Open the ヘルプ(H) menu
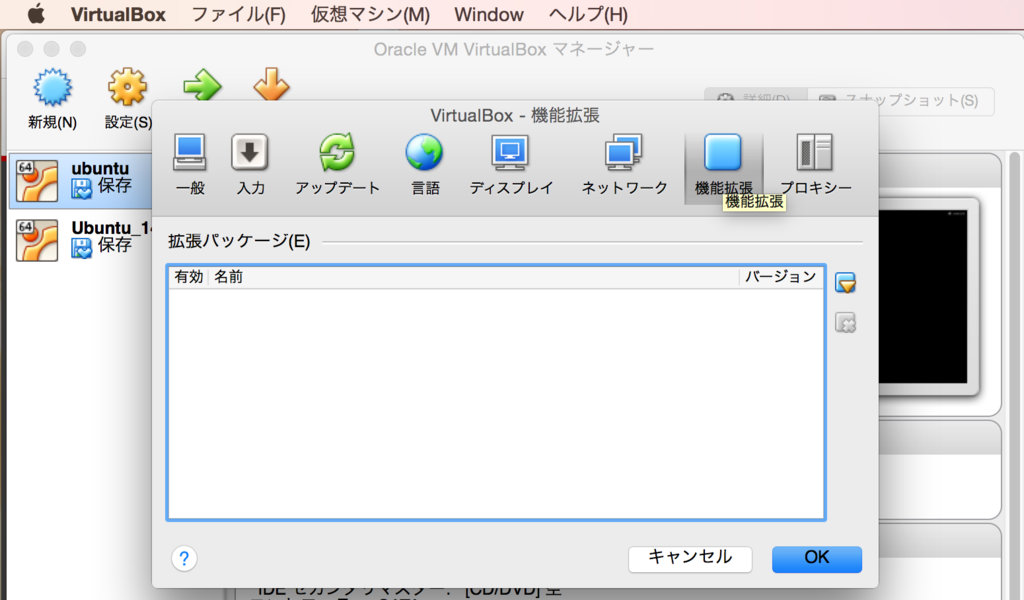The height and width of the screenshot is (600, 1024). tap(588, 14)
